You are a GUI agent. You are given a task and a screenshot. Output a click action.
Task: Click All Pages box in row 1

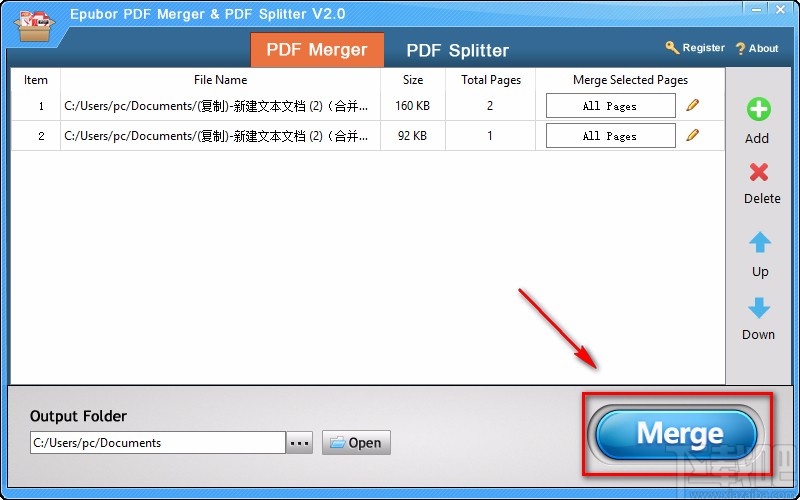tap(611, 106)
